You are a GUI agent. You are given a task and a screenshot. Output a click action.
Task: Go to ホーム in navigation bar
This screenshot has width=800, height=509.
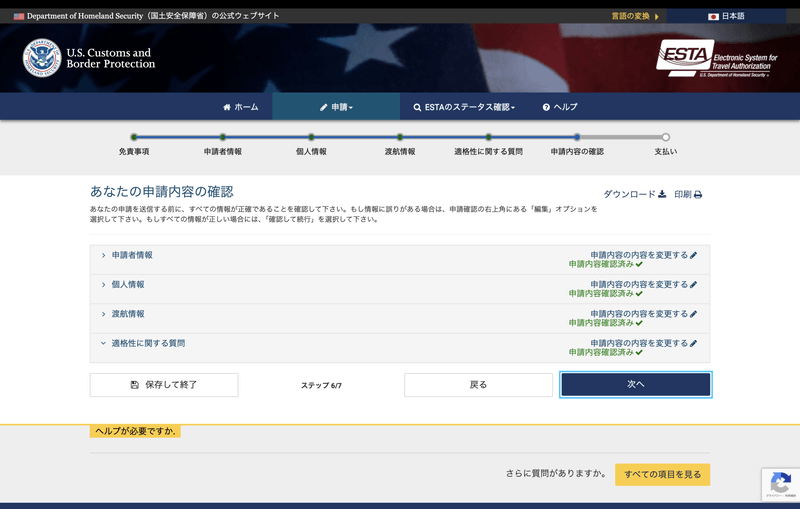240,107
